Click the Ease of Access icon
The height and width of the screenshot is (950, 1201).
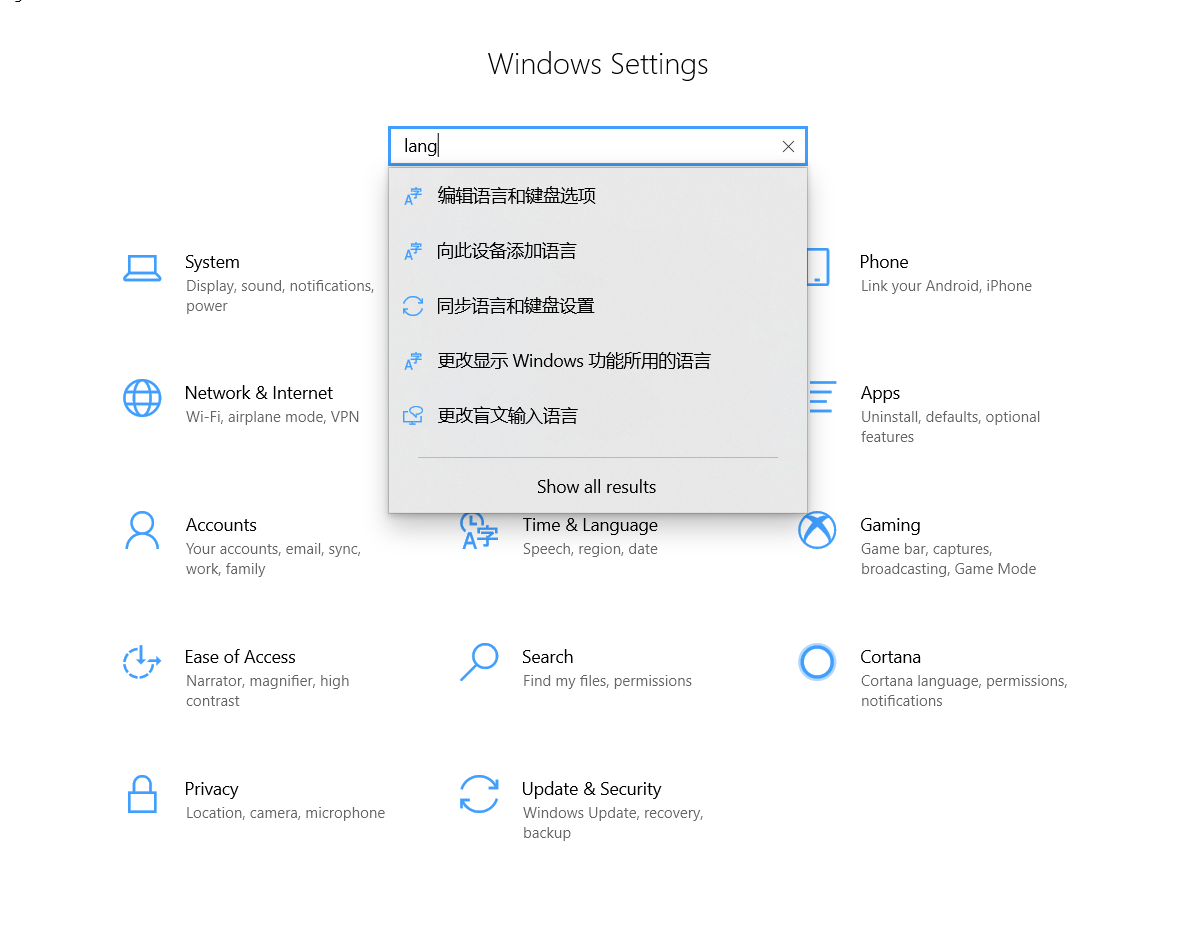coord(142,662)
